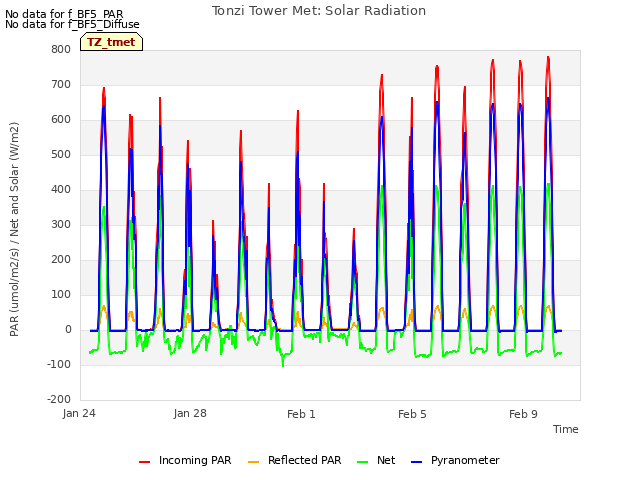Click the 'No data for f_BF5_Diffuse' message
This screenshot has height=480, width=640.
click(x=72, y=24)
